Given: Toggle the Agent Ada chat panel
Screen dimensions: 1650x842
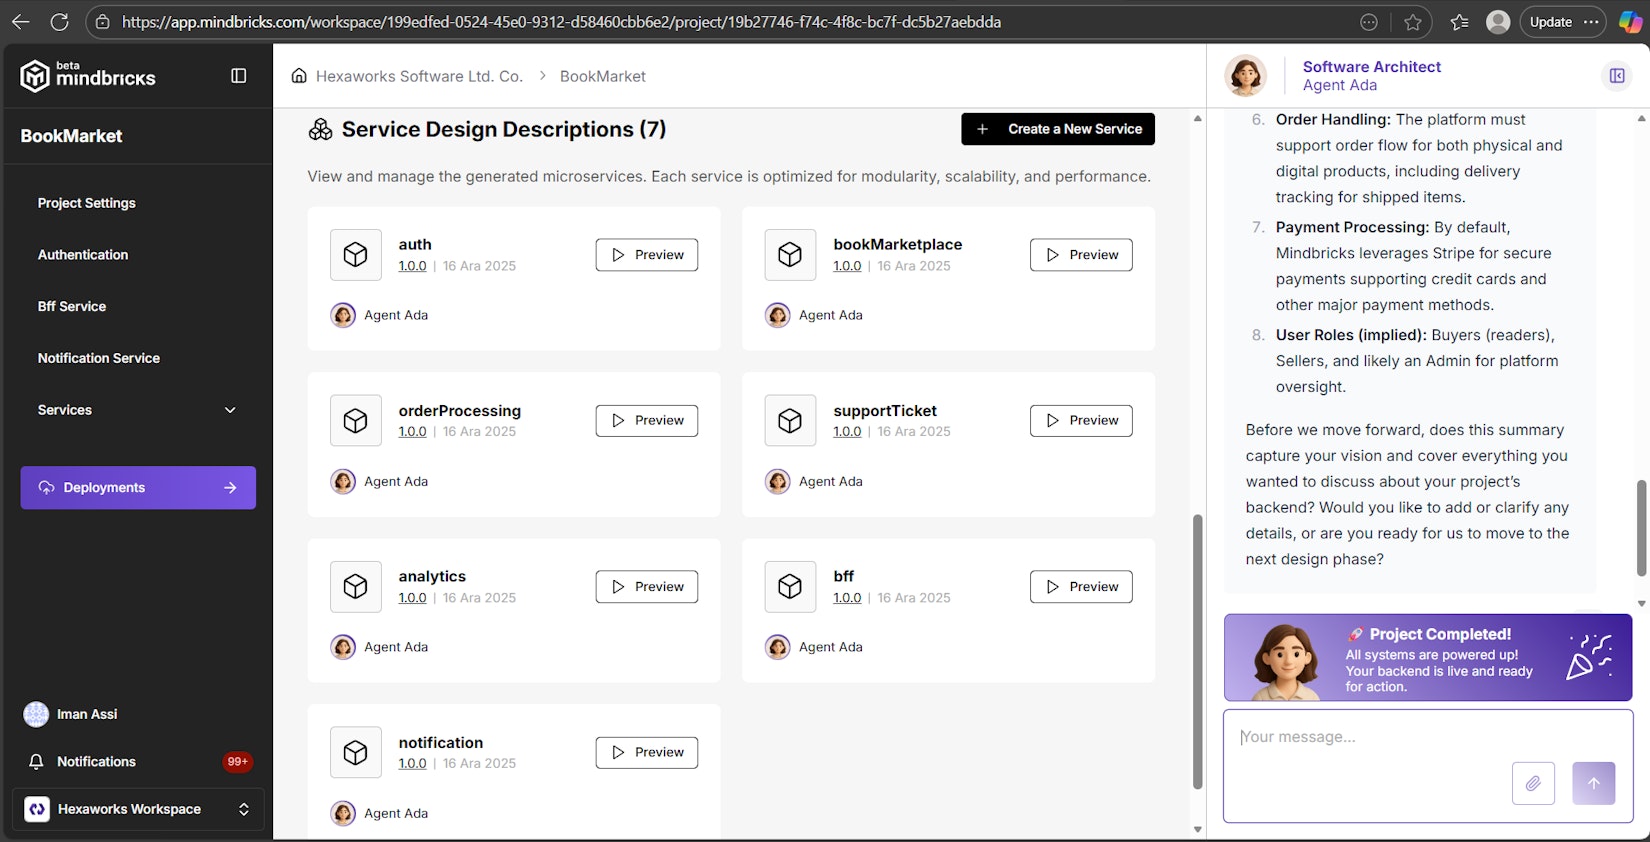Looking at the screenshot, I should [x=1616, y=76].
